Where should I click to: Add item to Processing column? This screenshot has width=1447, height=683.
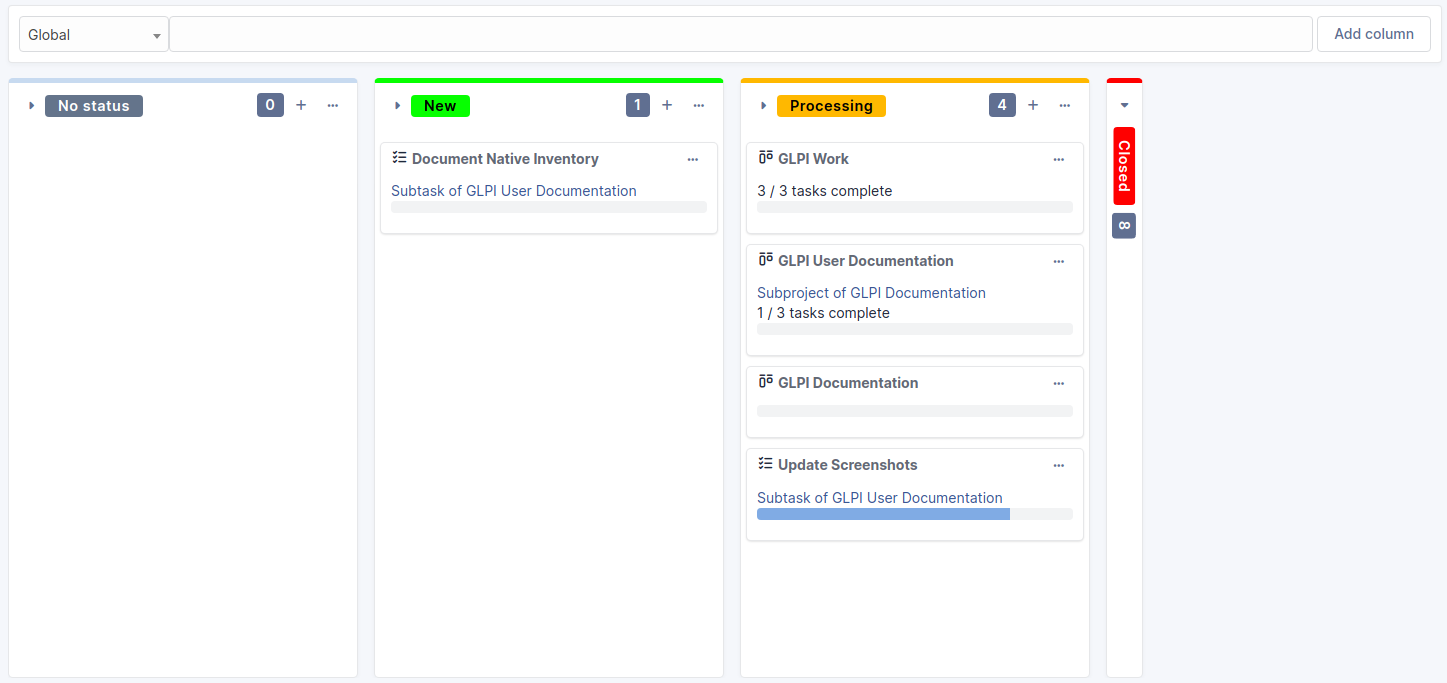(1033, 105)
